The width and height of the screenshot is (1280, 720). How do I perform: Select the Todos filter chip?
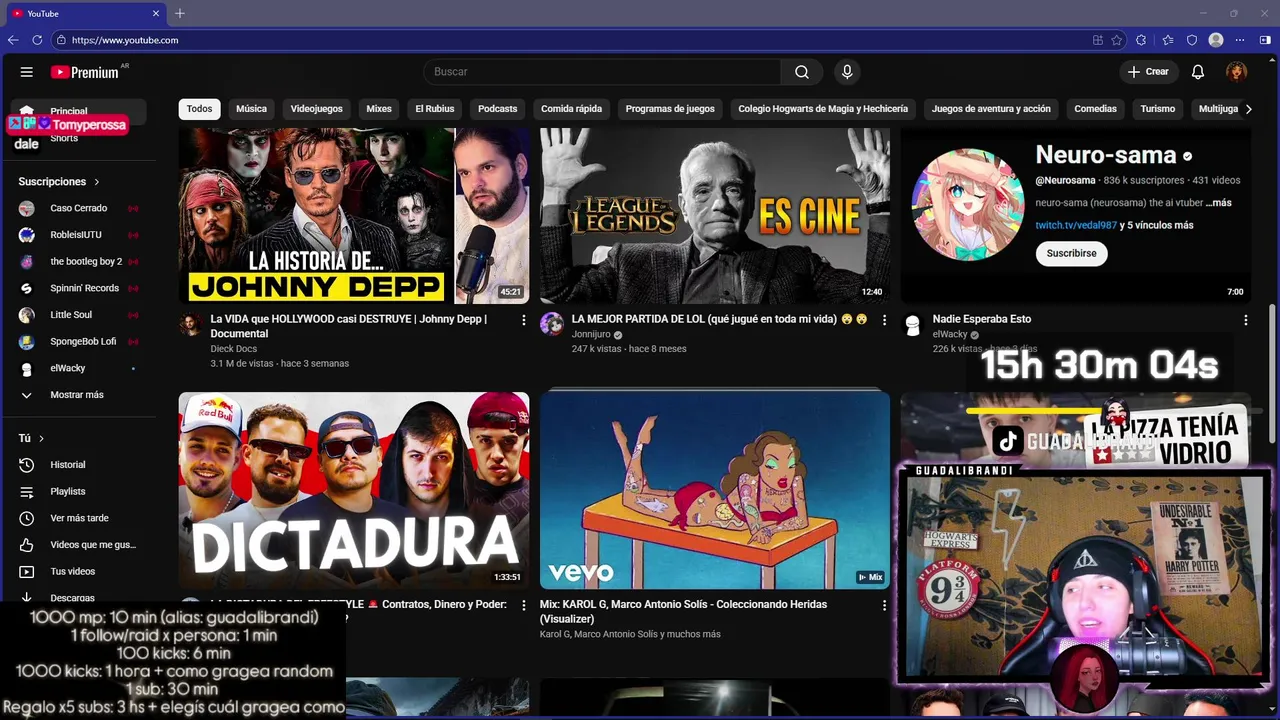click(200, 109)
